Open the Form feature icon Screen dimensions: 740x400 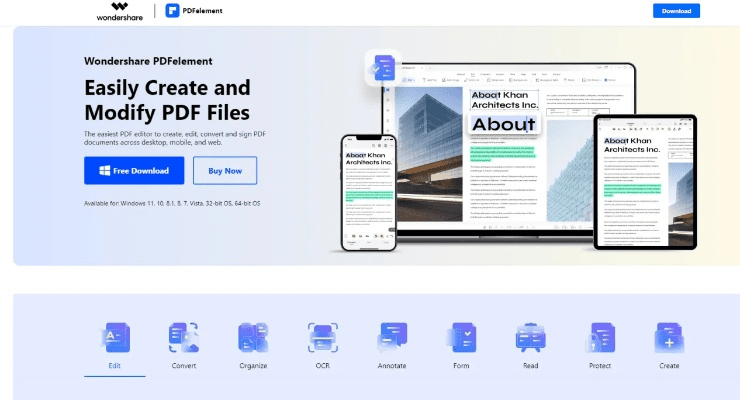(x=462, y=339)
